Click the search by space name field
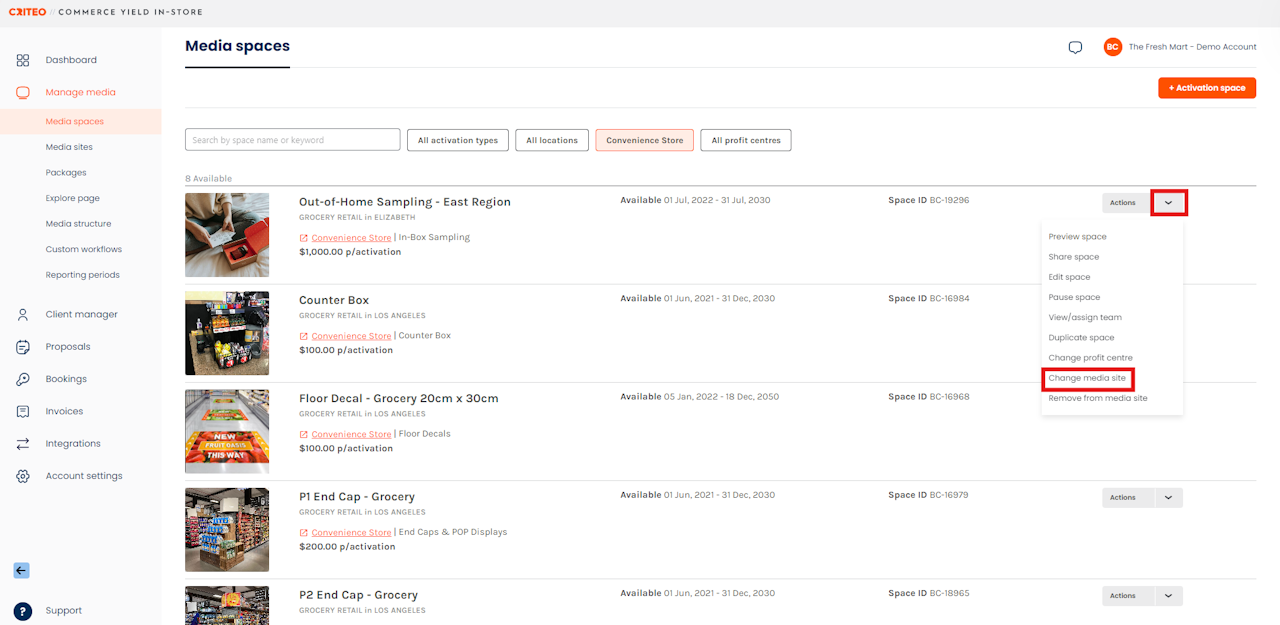The height and width of the screenshot is (625, 1280). [293, 140]
